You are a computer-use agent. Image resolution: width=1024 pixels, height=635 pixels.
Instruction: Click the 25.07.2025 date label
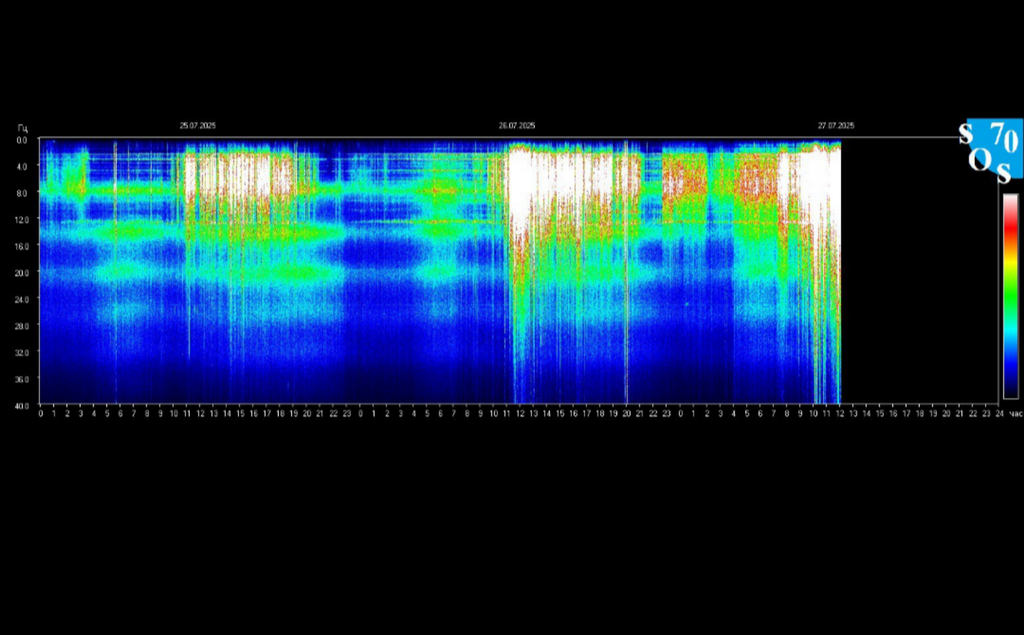198,126
